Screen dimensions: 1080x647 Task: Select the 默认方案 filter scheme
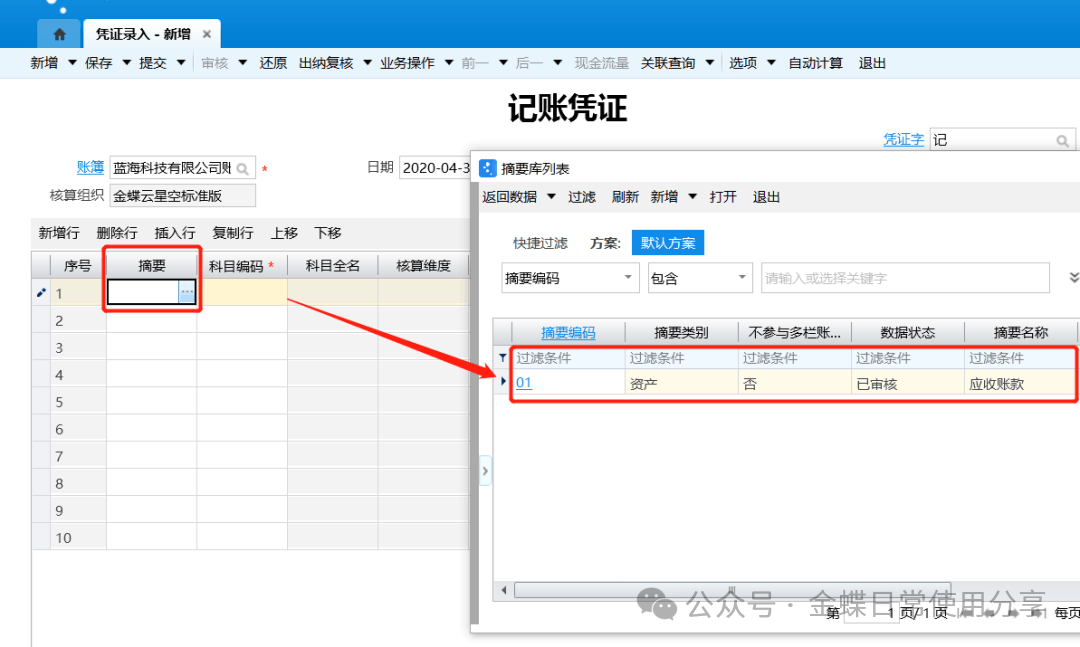[668, 243]
